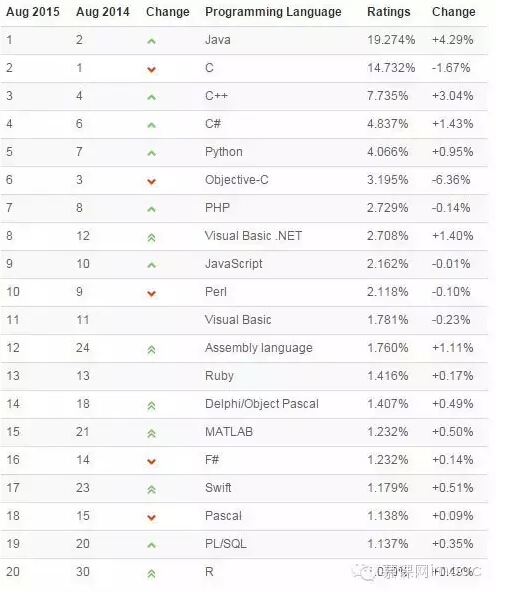Click Java's 19.274% rating value
508x593 pixels.
click(x=391, y=40)
